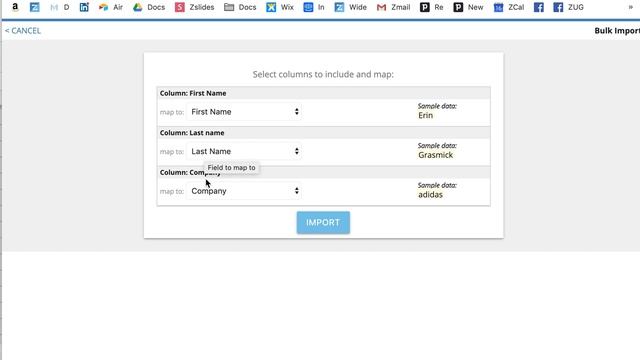Click the IMPORT button

click(323, 222)
